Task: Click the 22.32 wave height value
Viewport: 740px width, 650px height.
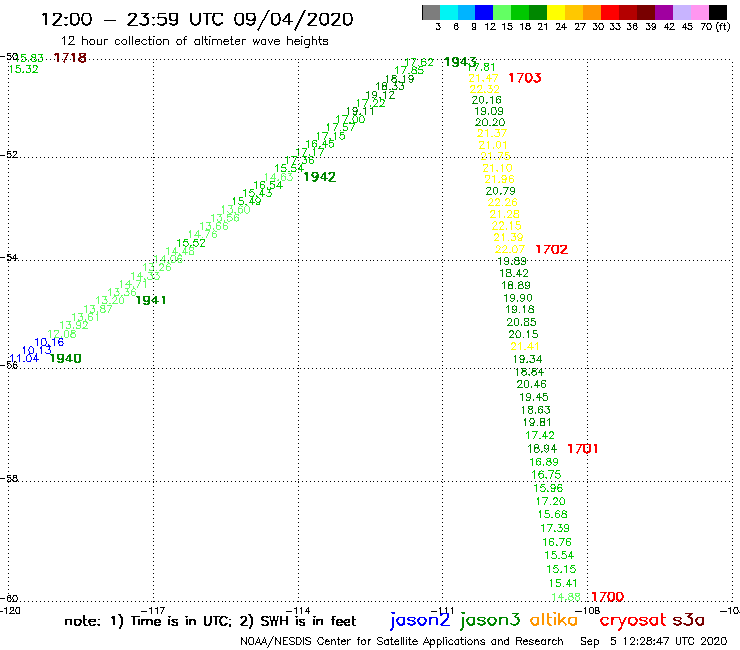Action: pyautogui.click(x=484, y=89)
